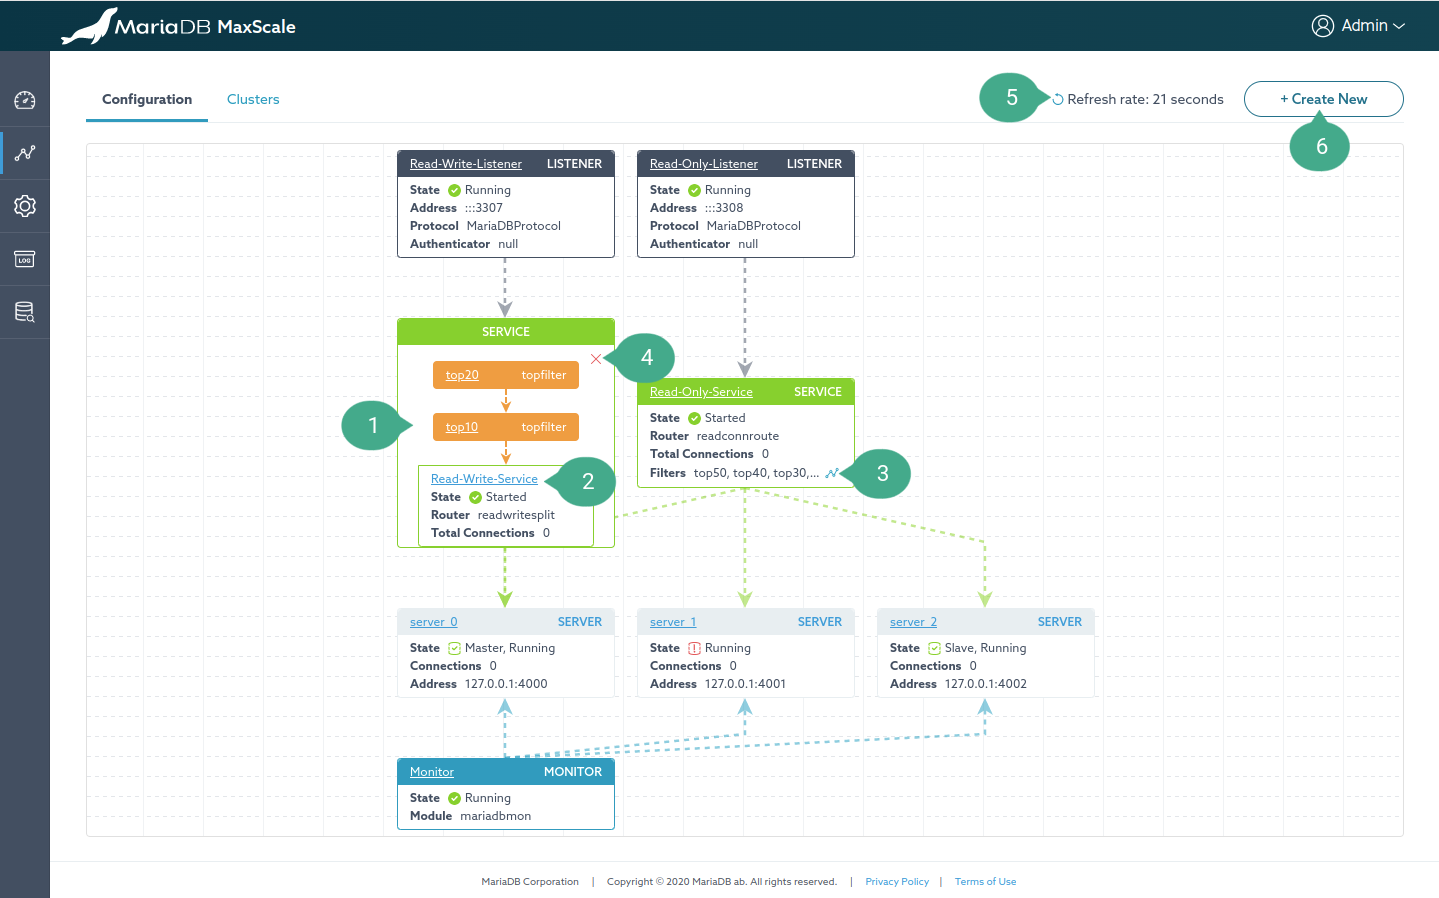Click the 'Slave, Running' state text
Viewport: 1439px width, 898px height.
[986, 648]
